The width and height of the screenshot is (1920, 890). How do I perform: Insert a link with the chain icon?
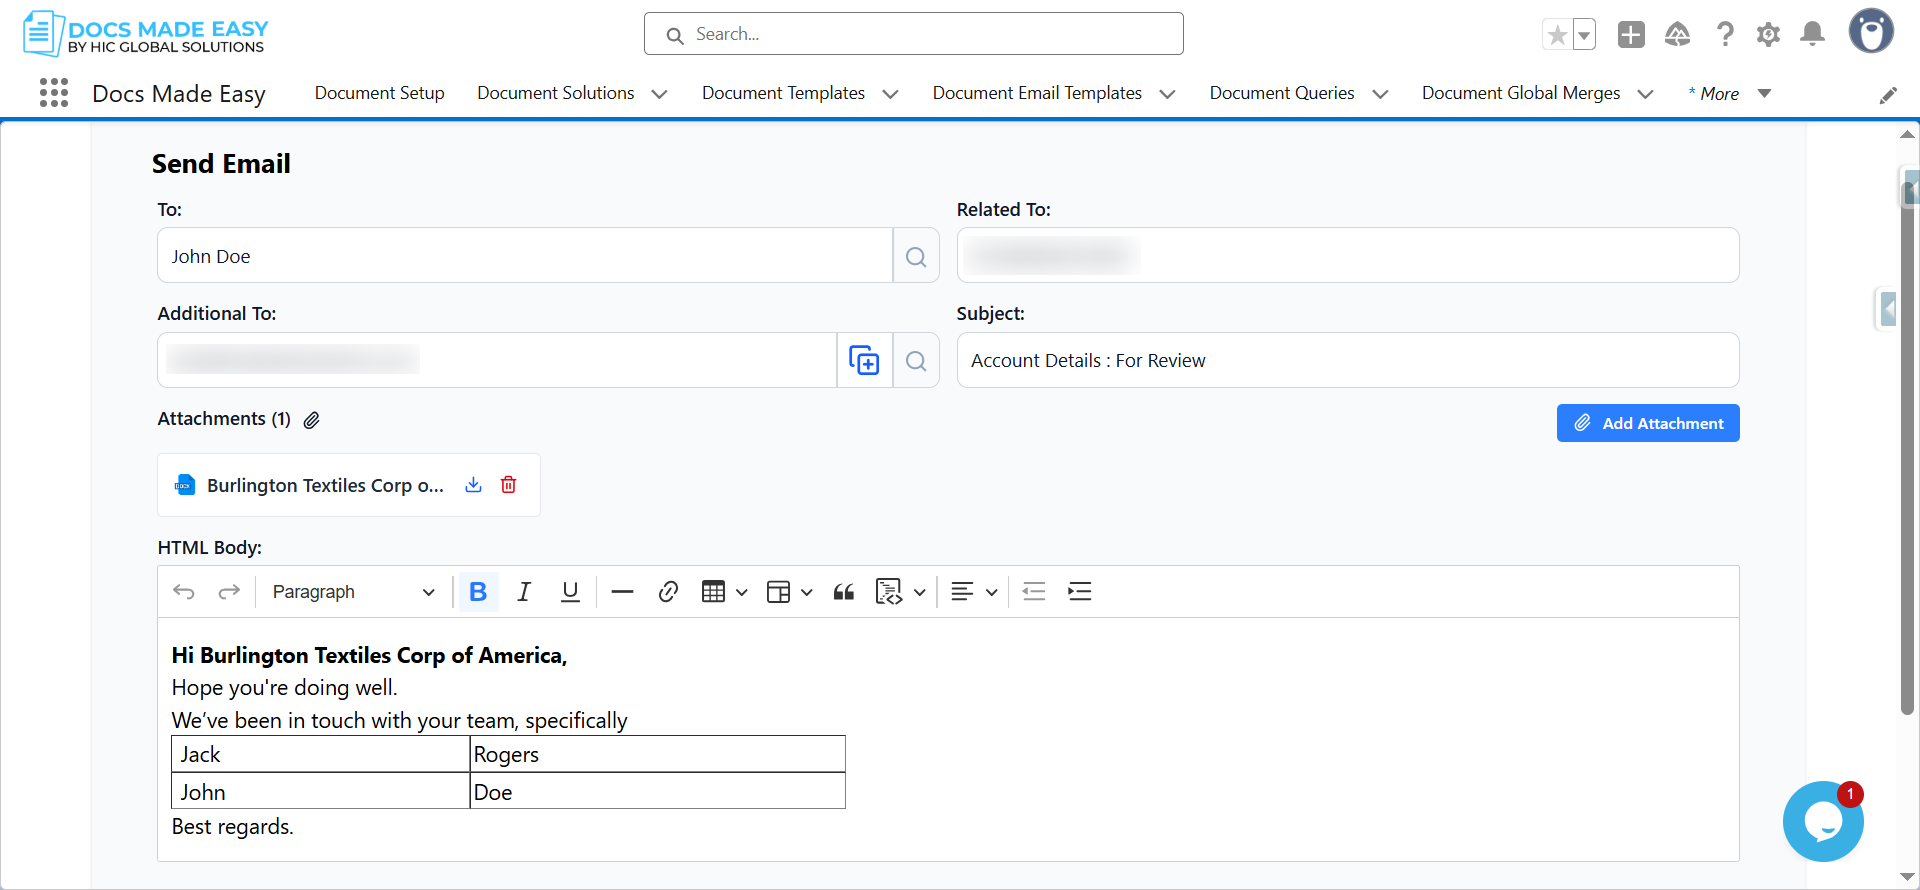coord(668,592)
